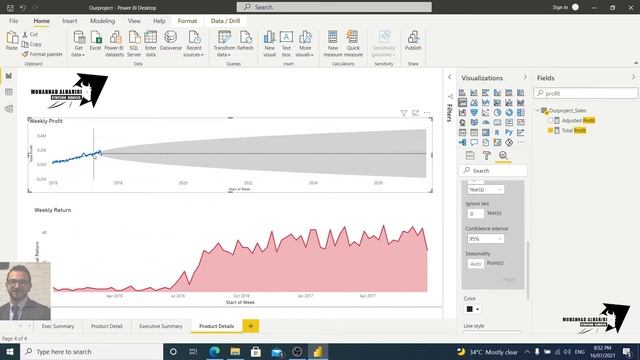Screen dimensions: 640x360
Task: Select the Matrix visual
Action: click(485, 132)
